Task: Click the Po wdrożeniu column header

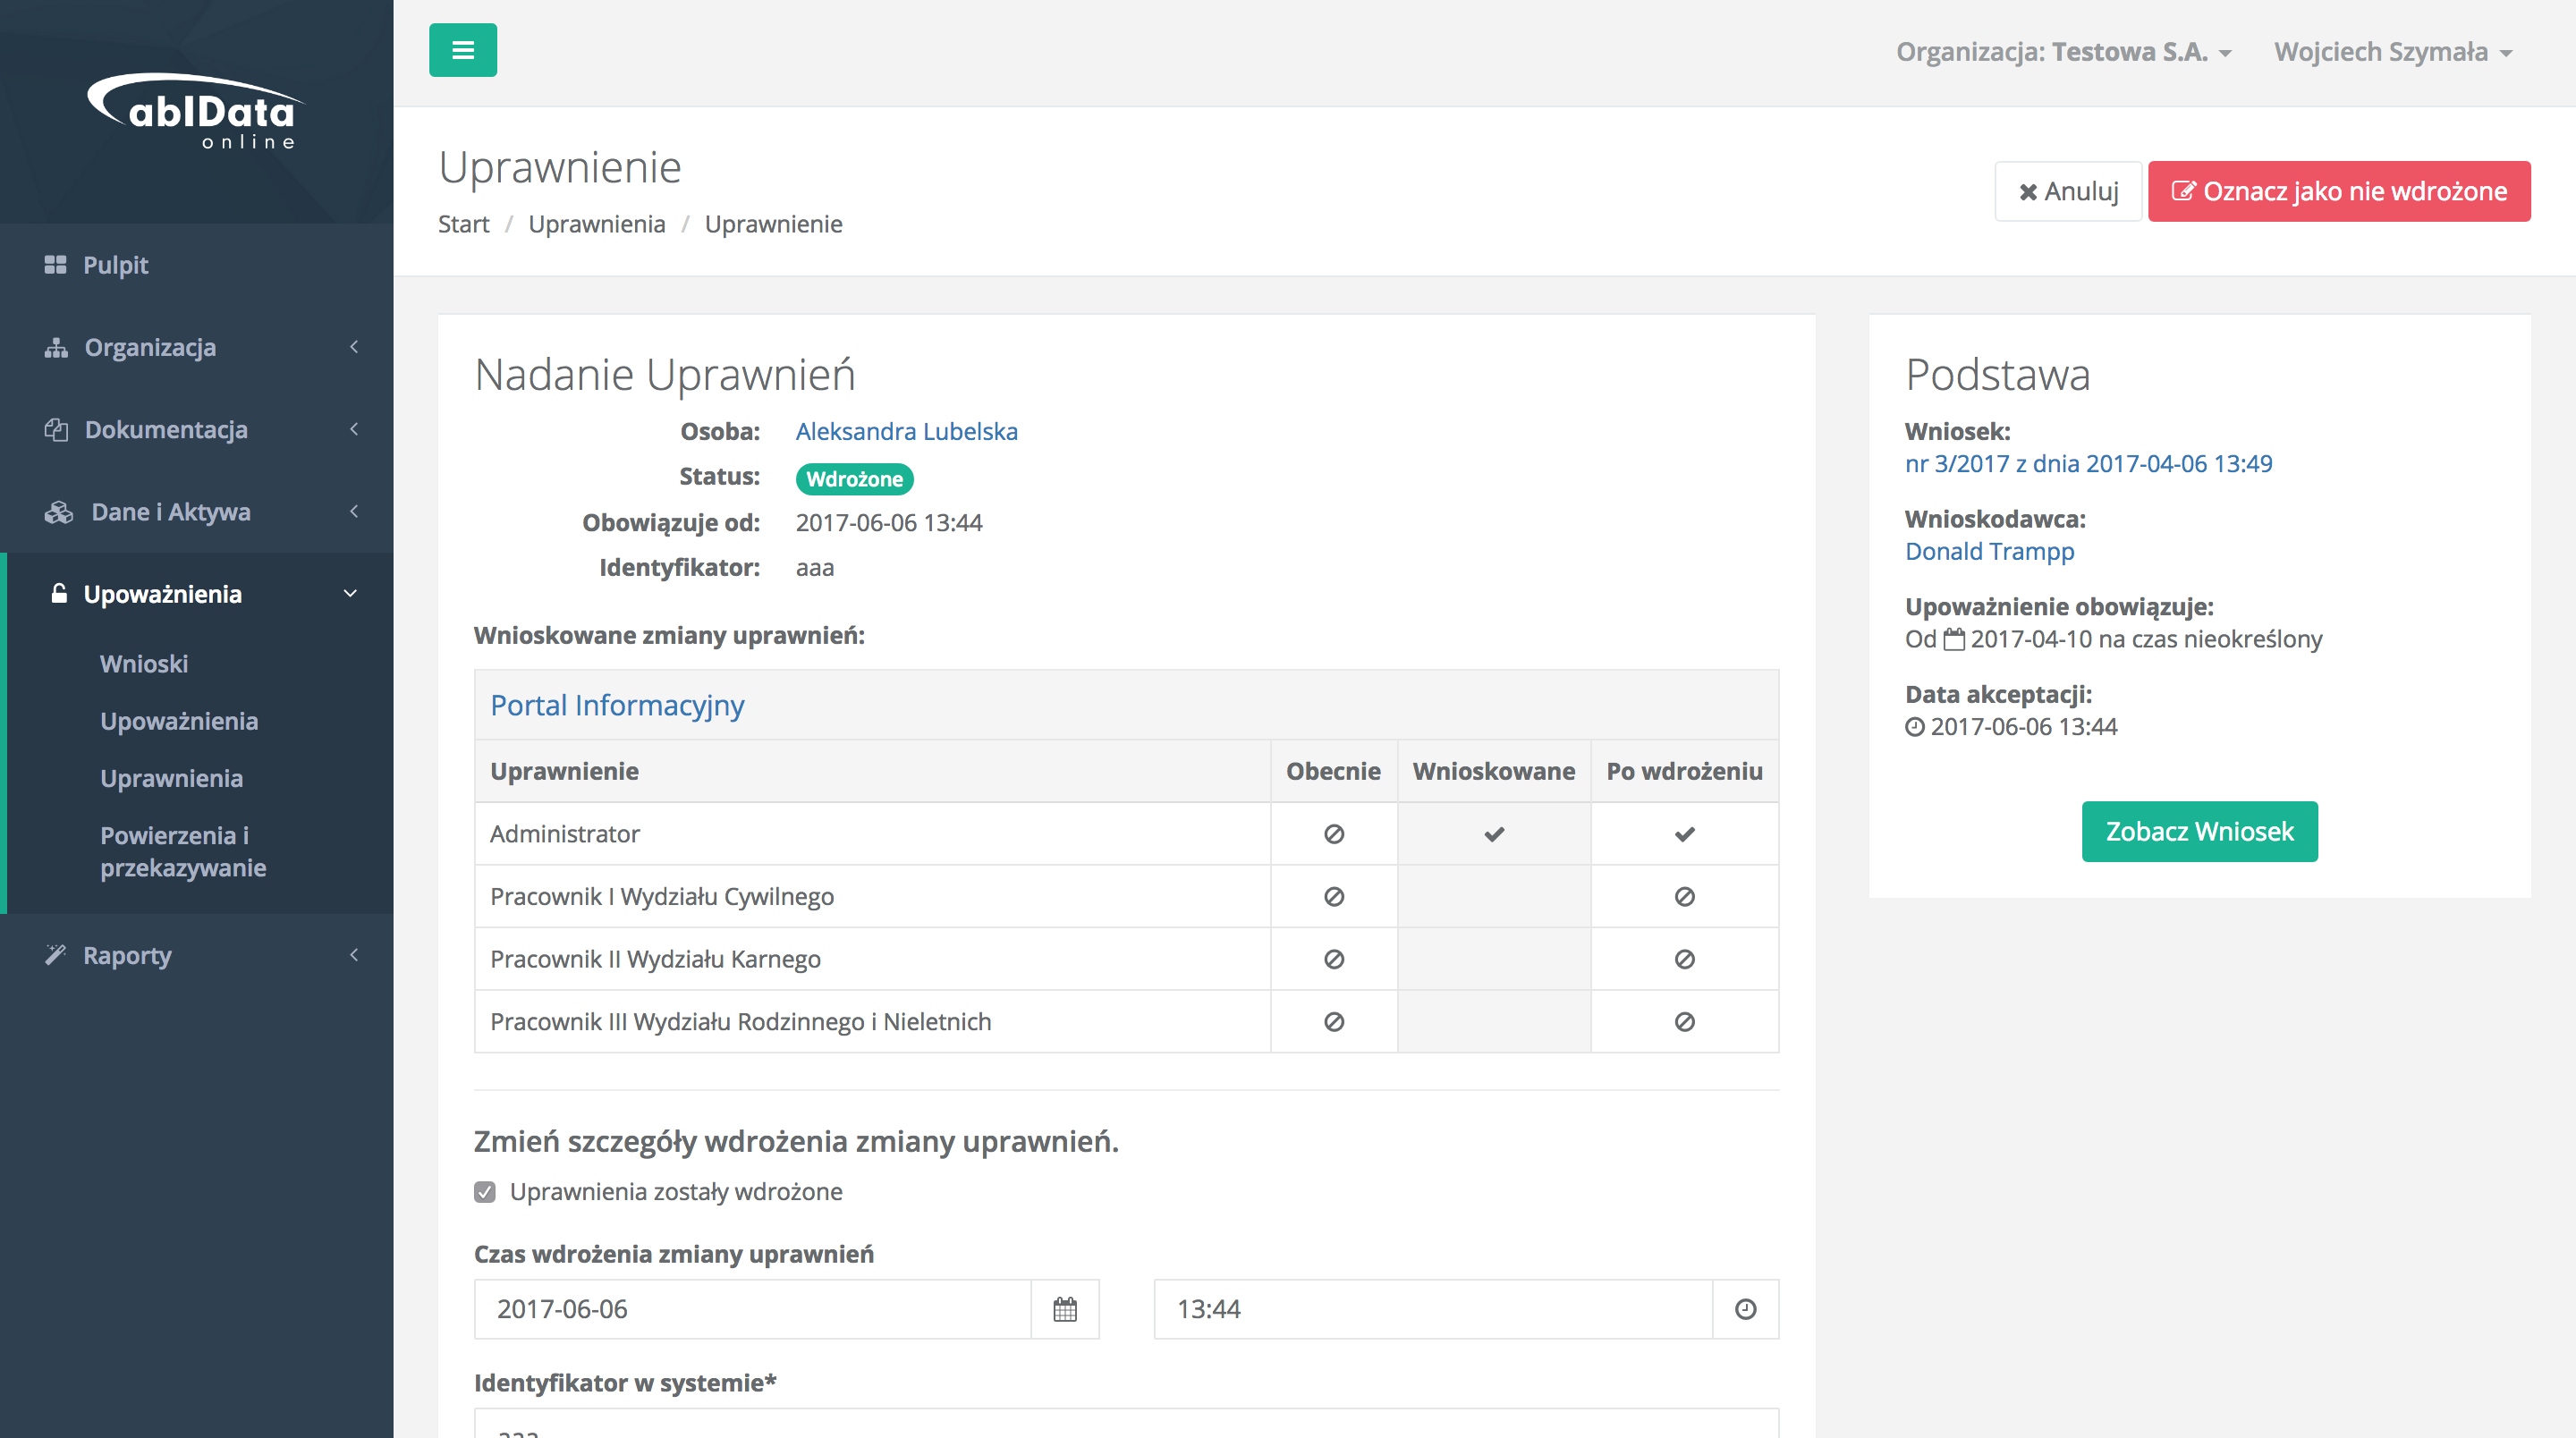Action: coord(1685,771)
